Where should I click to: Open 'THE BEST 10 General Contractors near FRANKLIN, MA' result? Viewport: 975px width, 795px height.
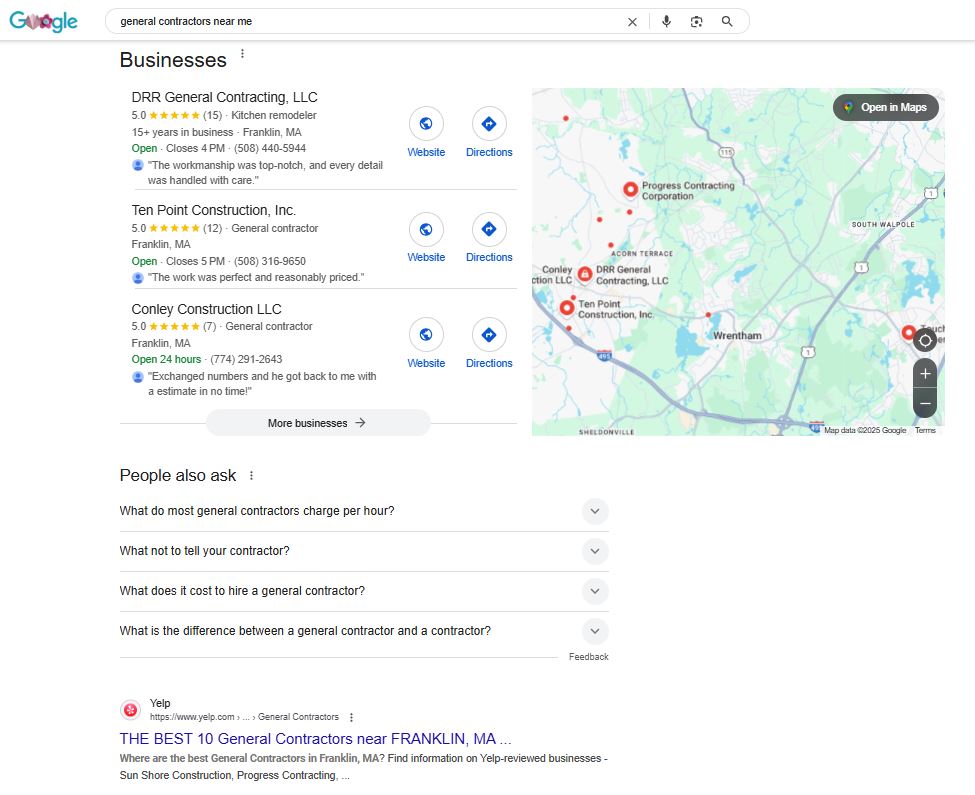pyautogui.click(x=315, y=739)
